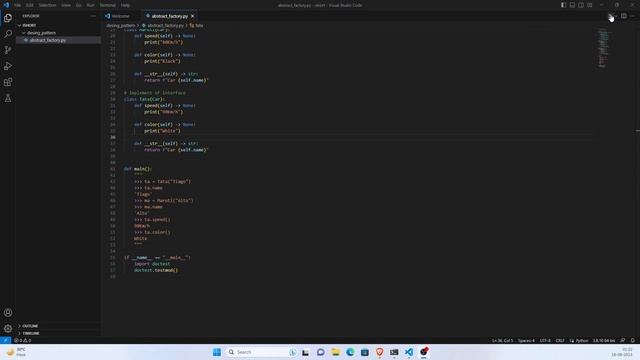Change CRLF end of line sequence
The image size is (640, 360).
tap(560, 340)
